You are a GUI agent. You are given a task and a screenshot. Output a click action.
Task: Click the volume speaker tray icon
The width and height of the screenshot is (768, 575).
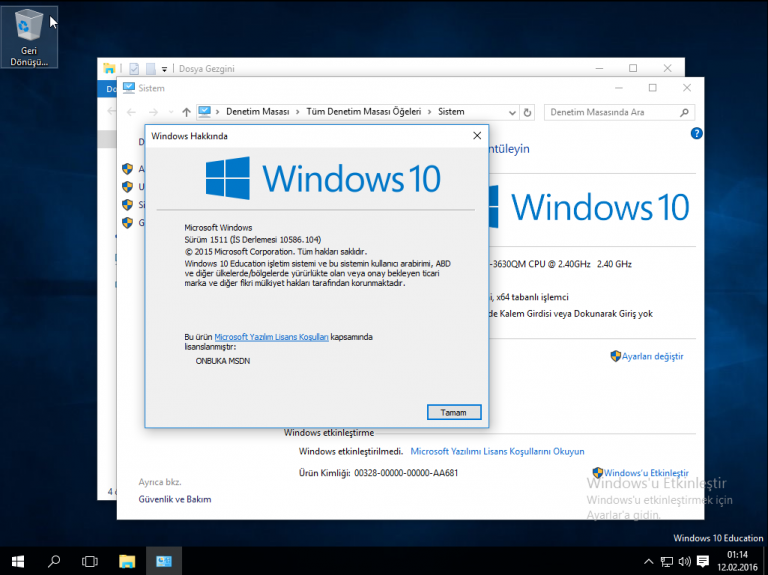coord(685,561)
